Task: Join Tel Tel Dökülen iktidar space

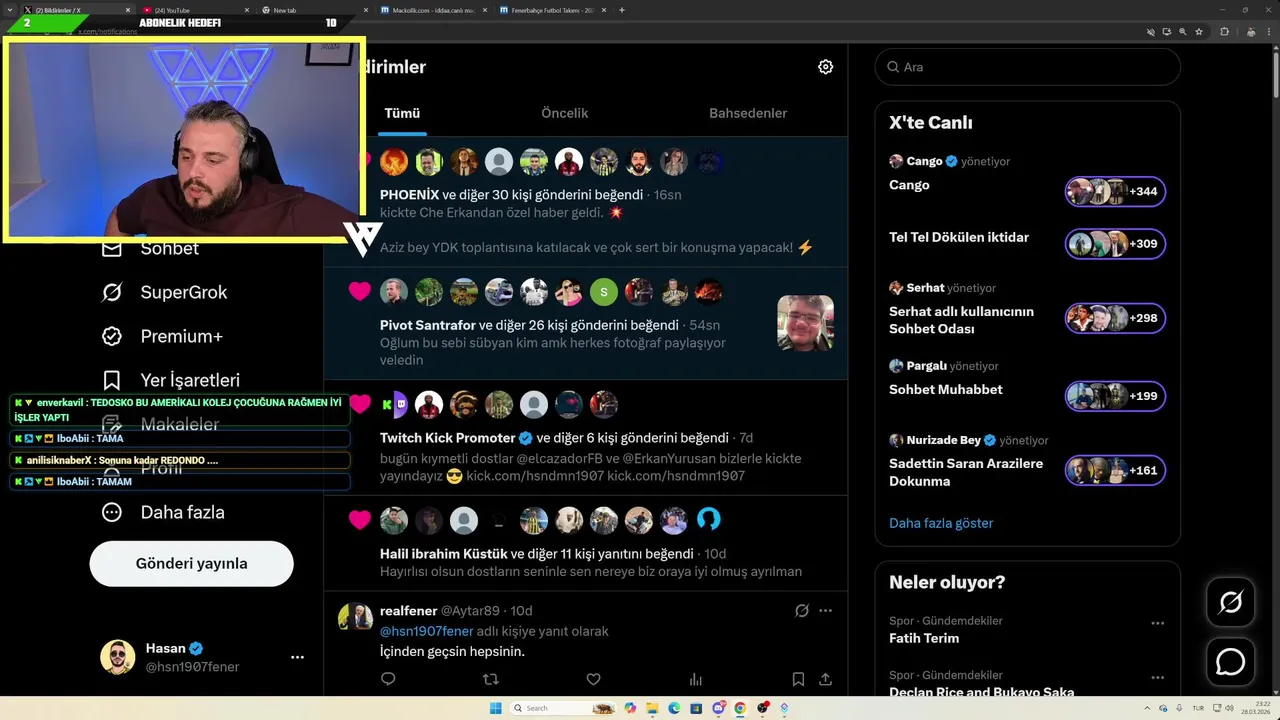Action: pos(1115,244)
